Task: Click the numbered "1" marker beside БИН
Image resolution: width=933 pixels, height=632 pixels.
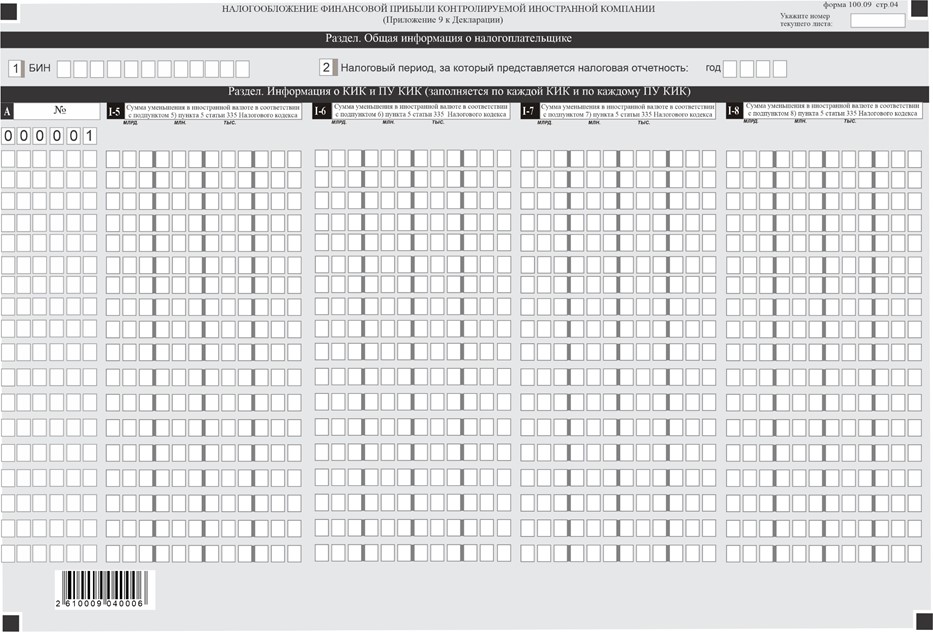Action: [x=15, y=68]
